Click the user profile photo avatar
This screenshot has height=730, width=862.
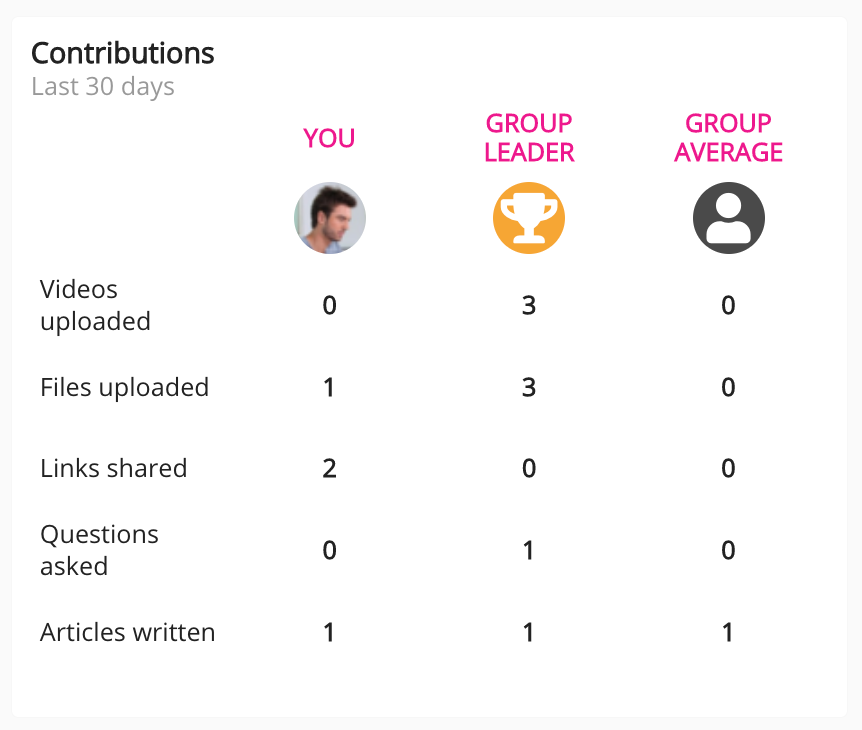pos(329,218)
